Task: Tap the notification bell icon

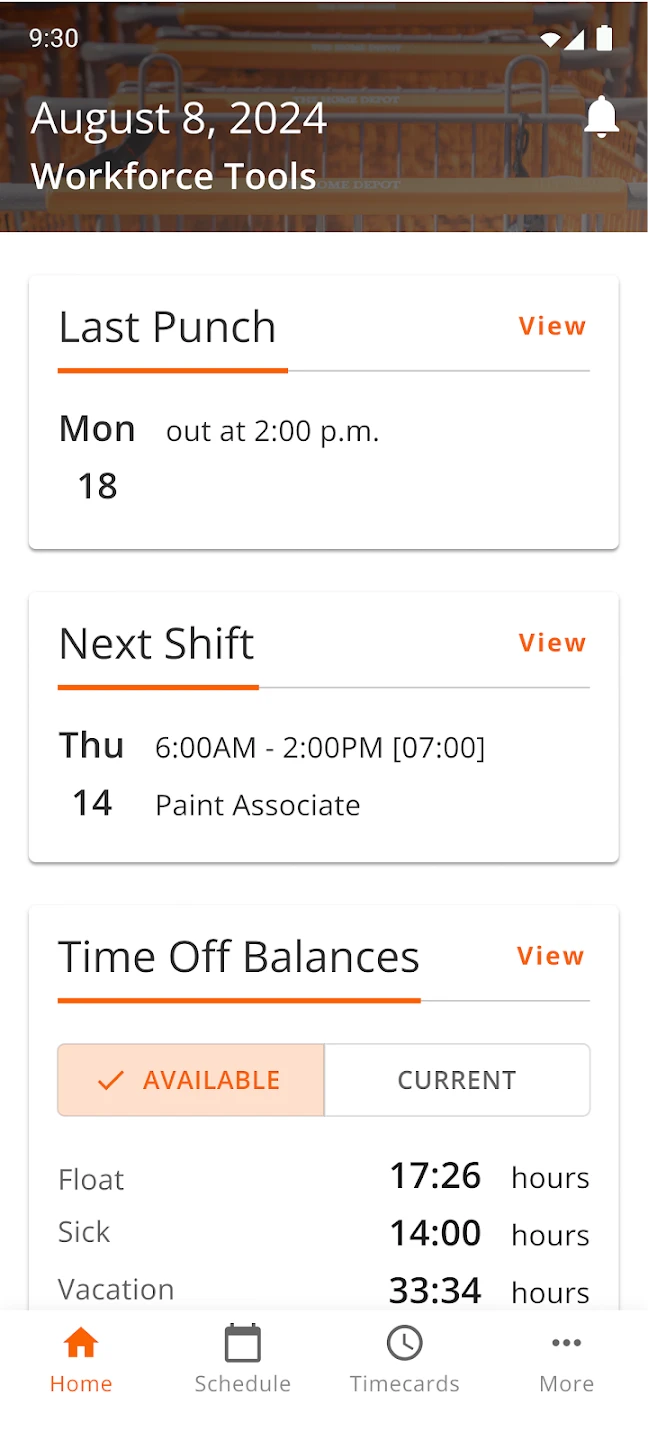Action: coord(602,118)
